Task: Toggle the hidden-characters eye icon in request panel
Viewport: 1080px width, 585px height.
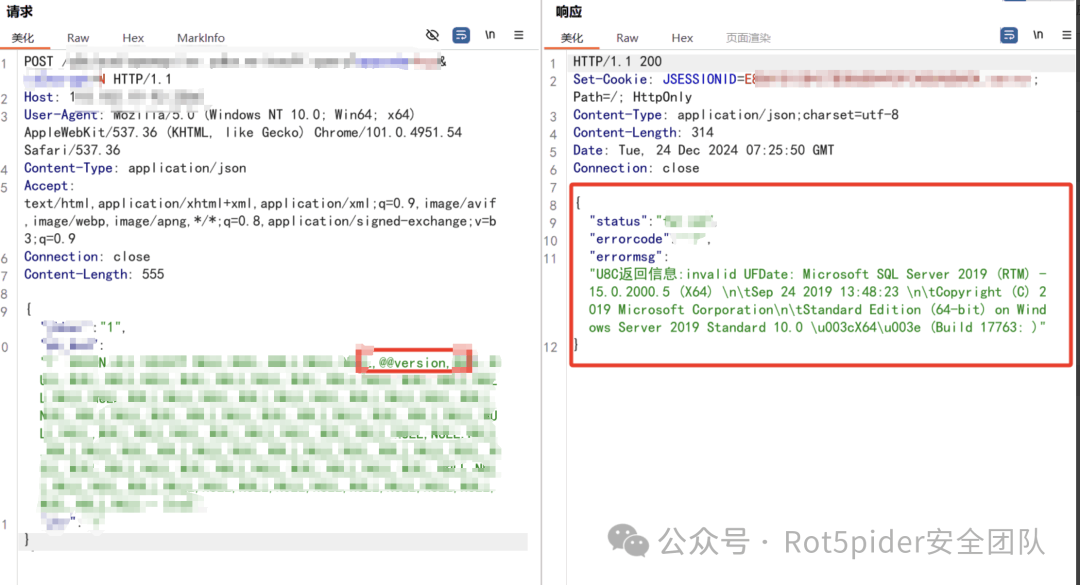Action: (432, 35)
